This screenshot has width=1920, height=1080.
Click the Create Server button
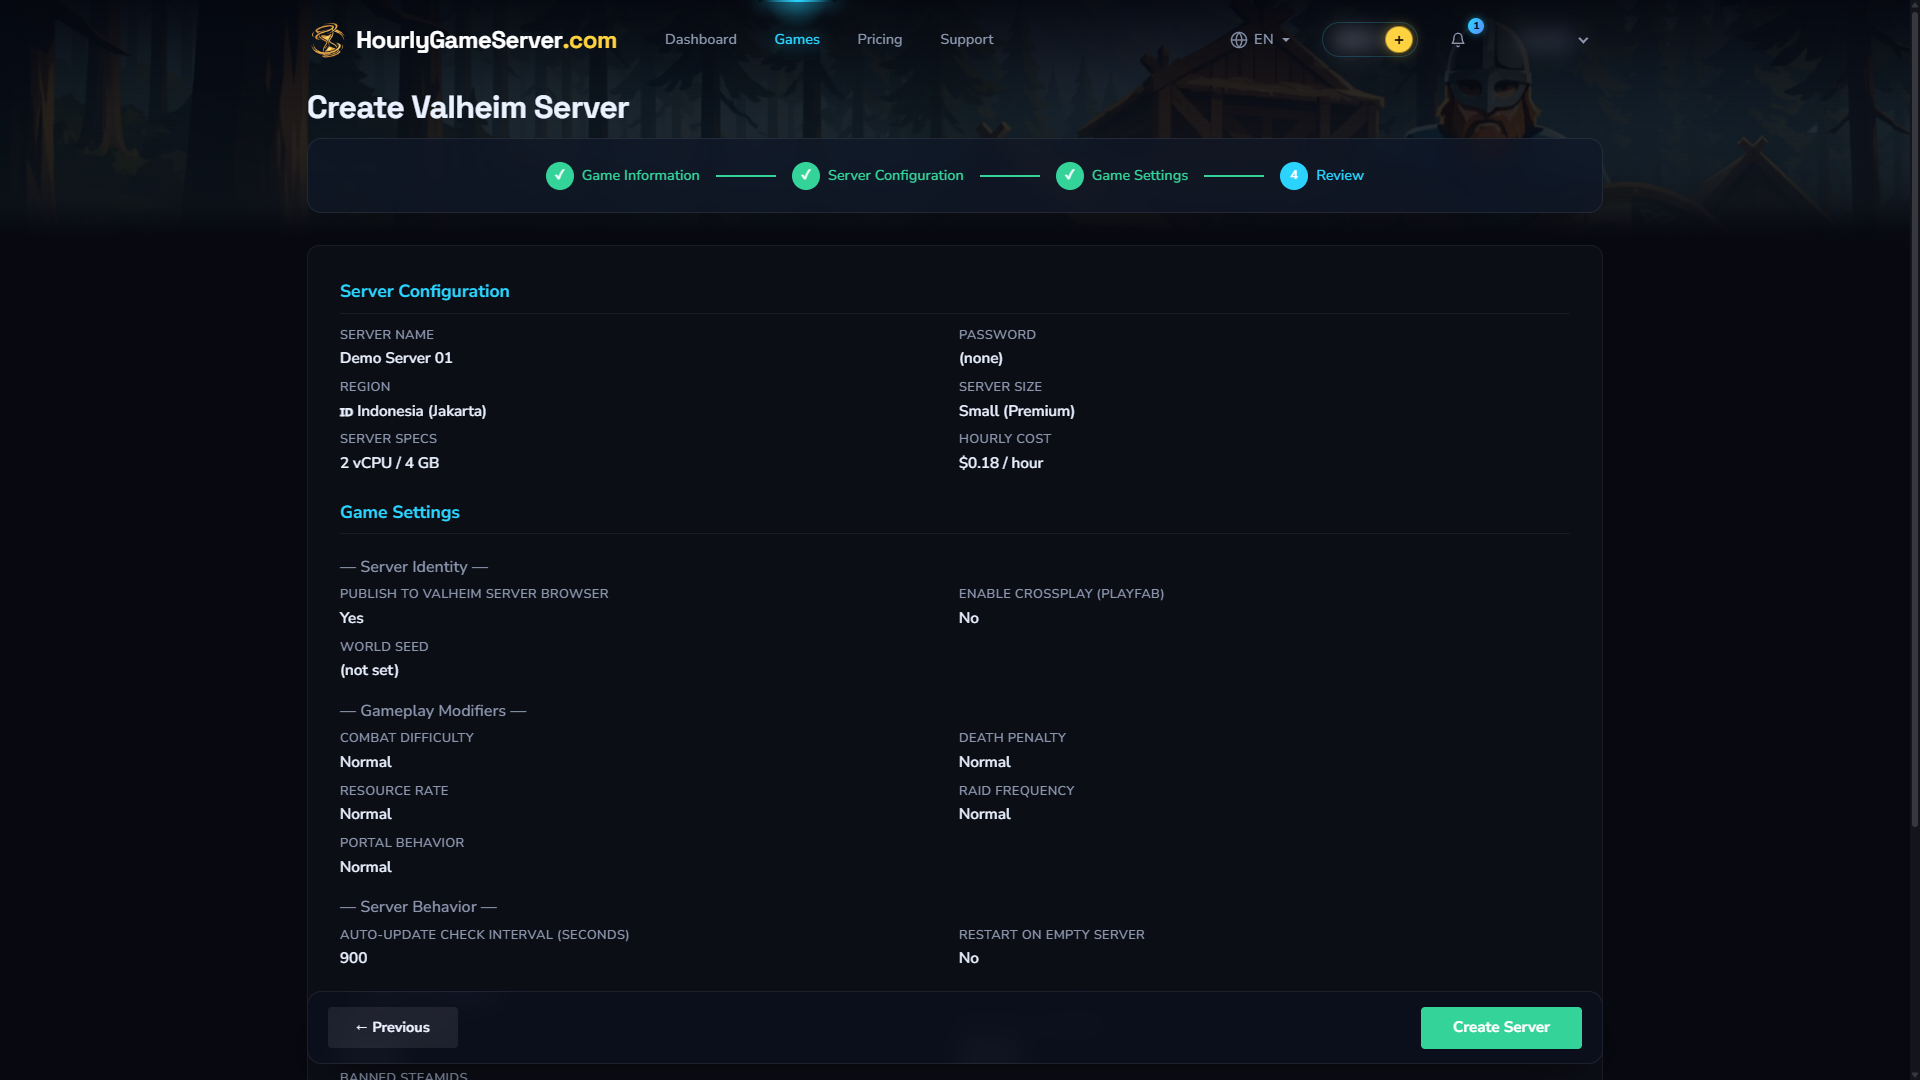click(x=1501, y=1028)
